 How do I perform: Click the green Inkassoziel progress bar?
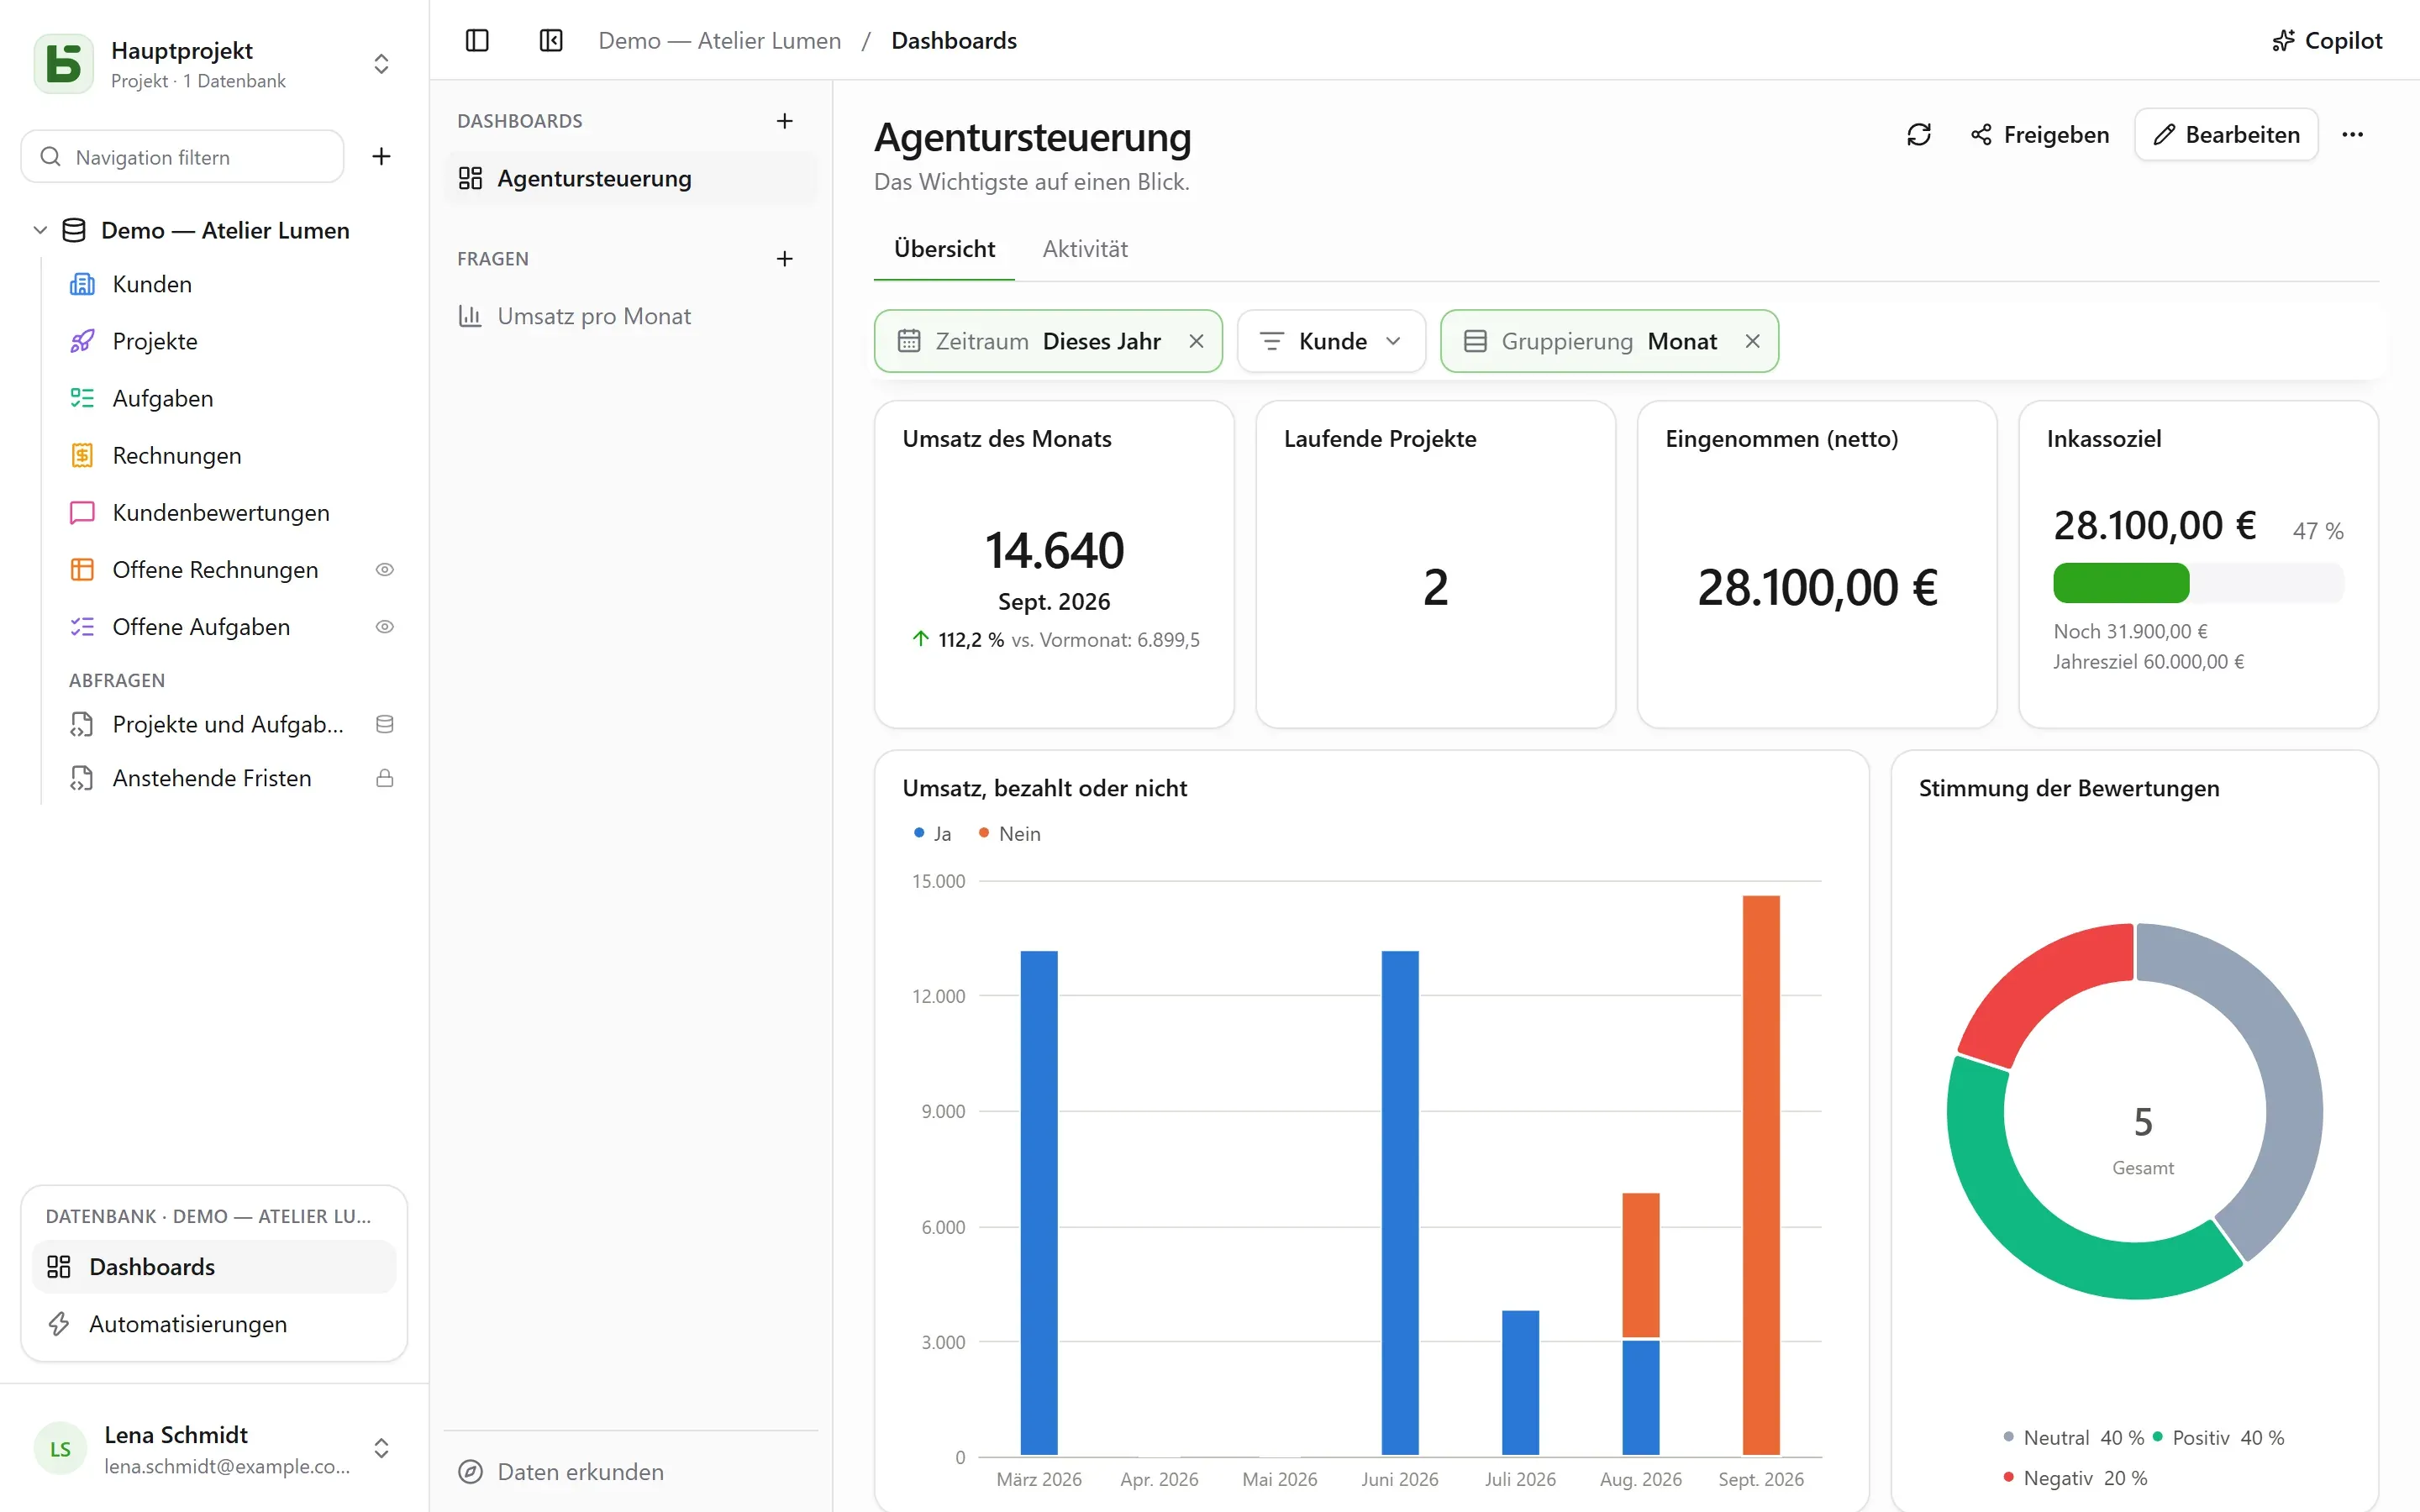click(2121, 583)
